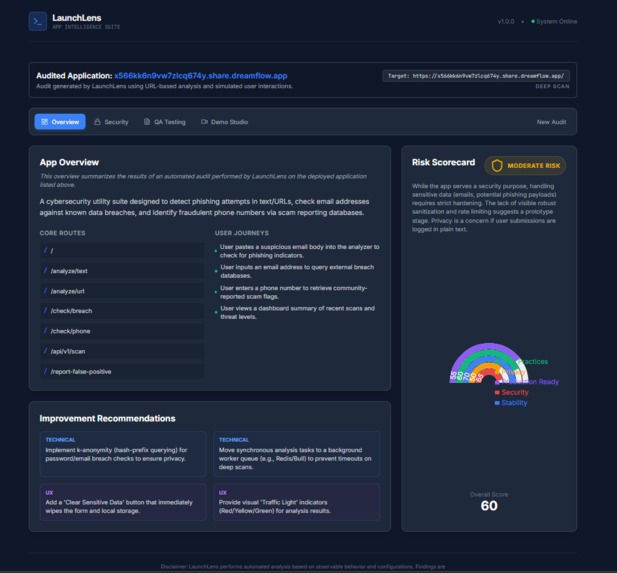Click the Moderate Risk shield icon
The width and height of the screenshot is (617, 573).
tap(497, 166)
